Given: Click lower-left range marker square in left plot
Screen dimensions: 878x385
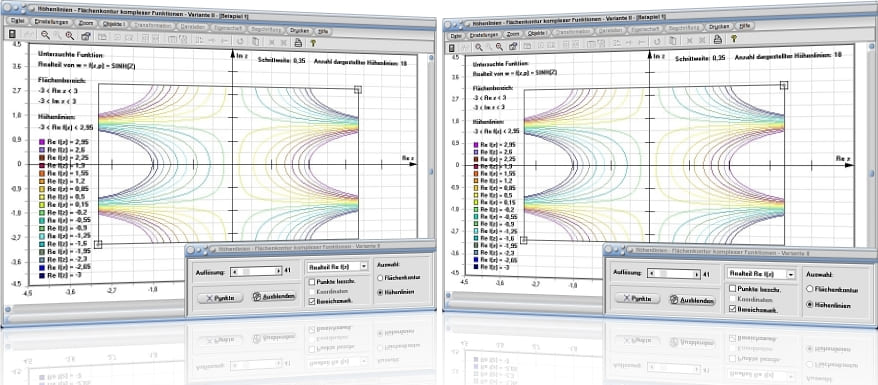Looking at the screenshot, I should click(x=98, y=244).
